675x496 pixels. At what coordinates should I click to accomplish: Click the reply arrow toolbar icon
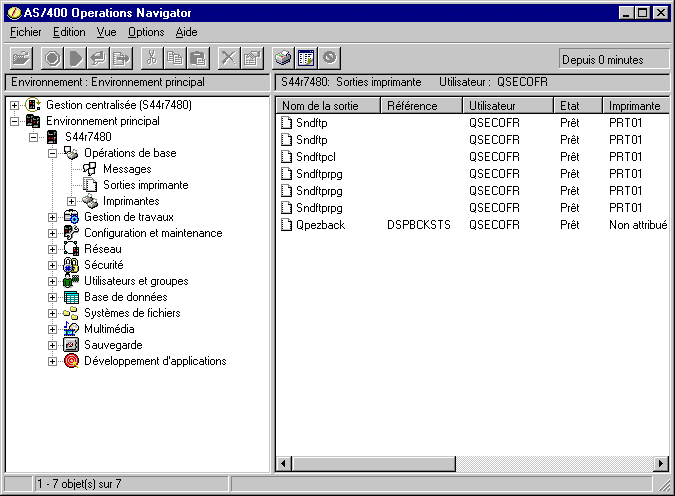98,58
